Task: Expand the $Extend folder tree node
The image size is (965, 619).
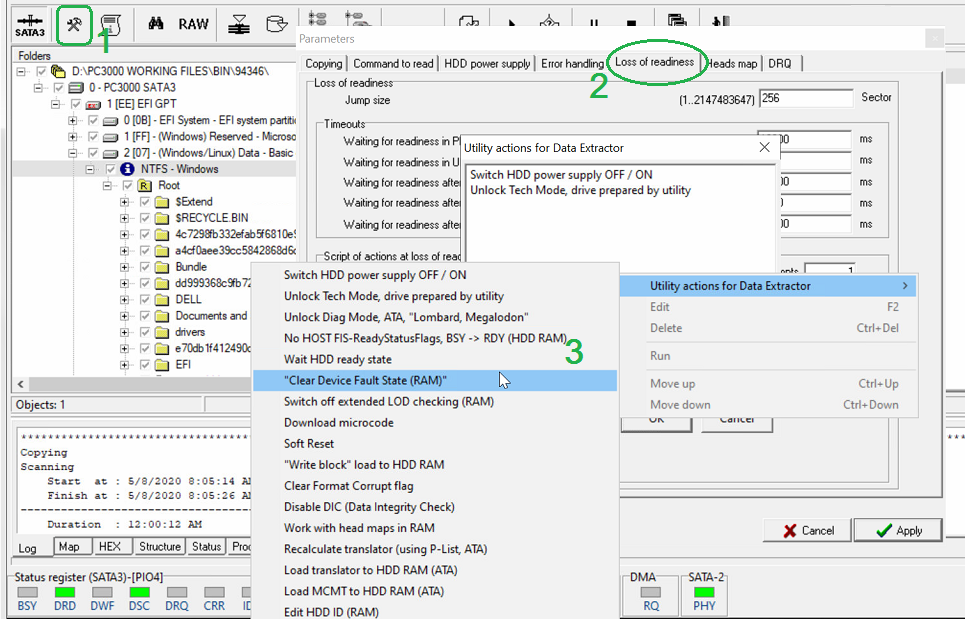Action: click(125, 202)
